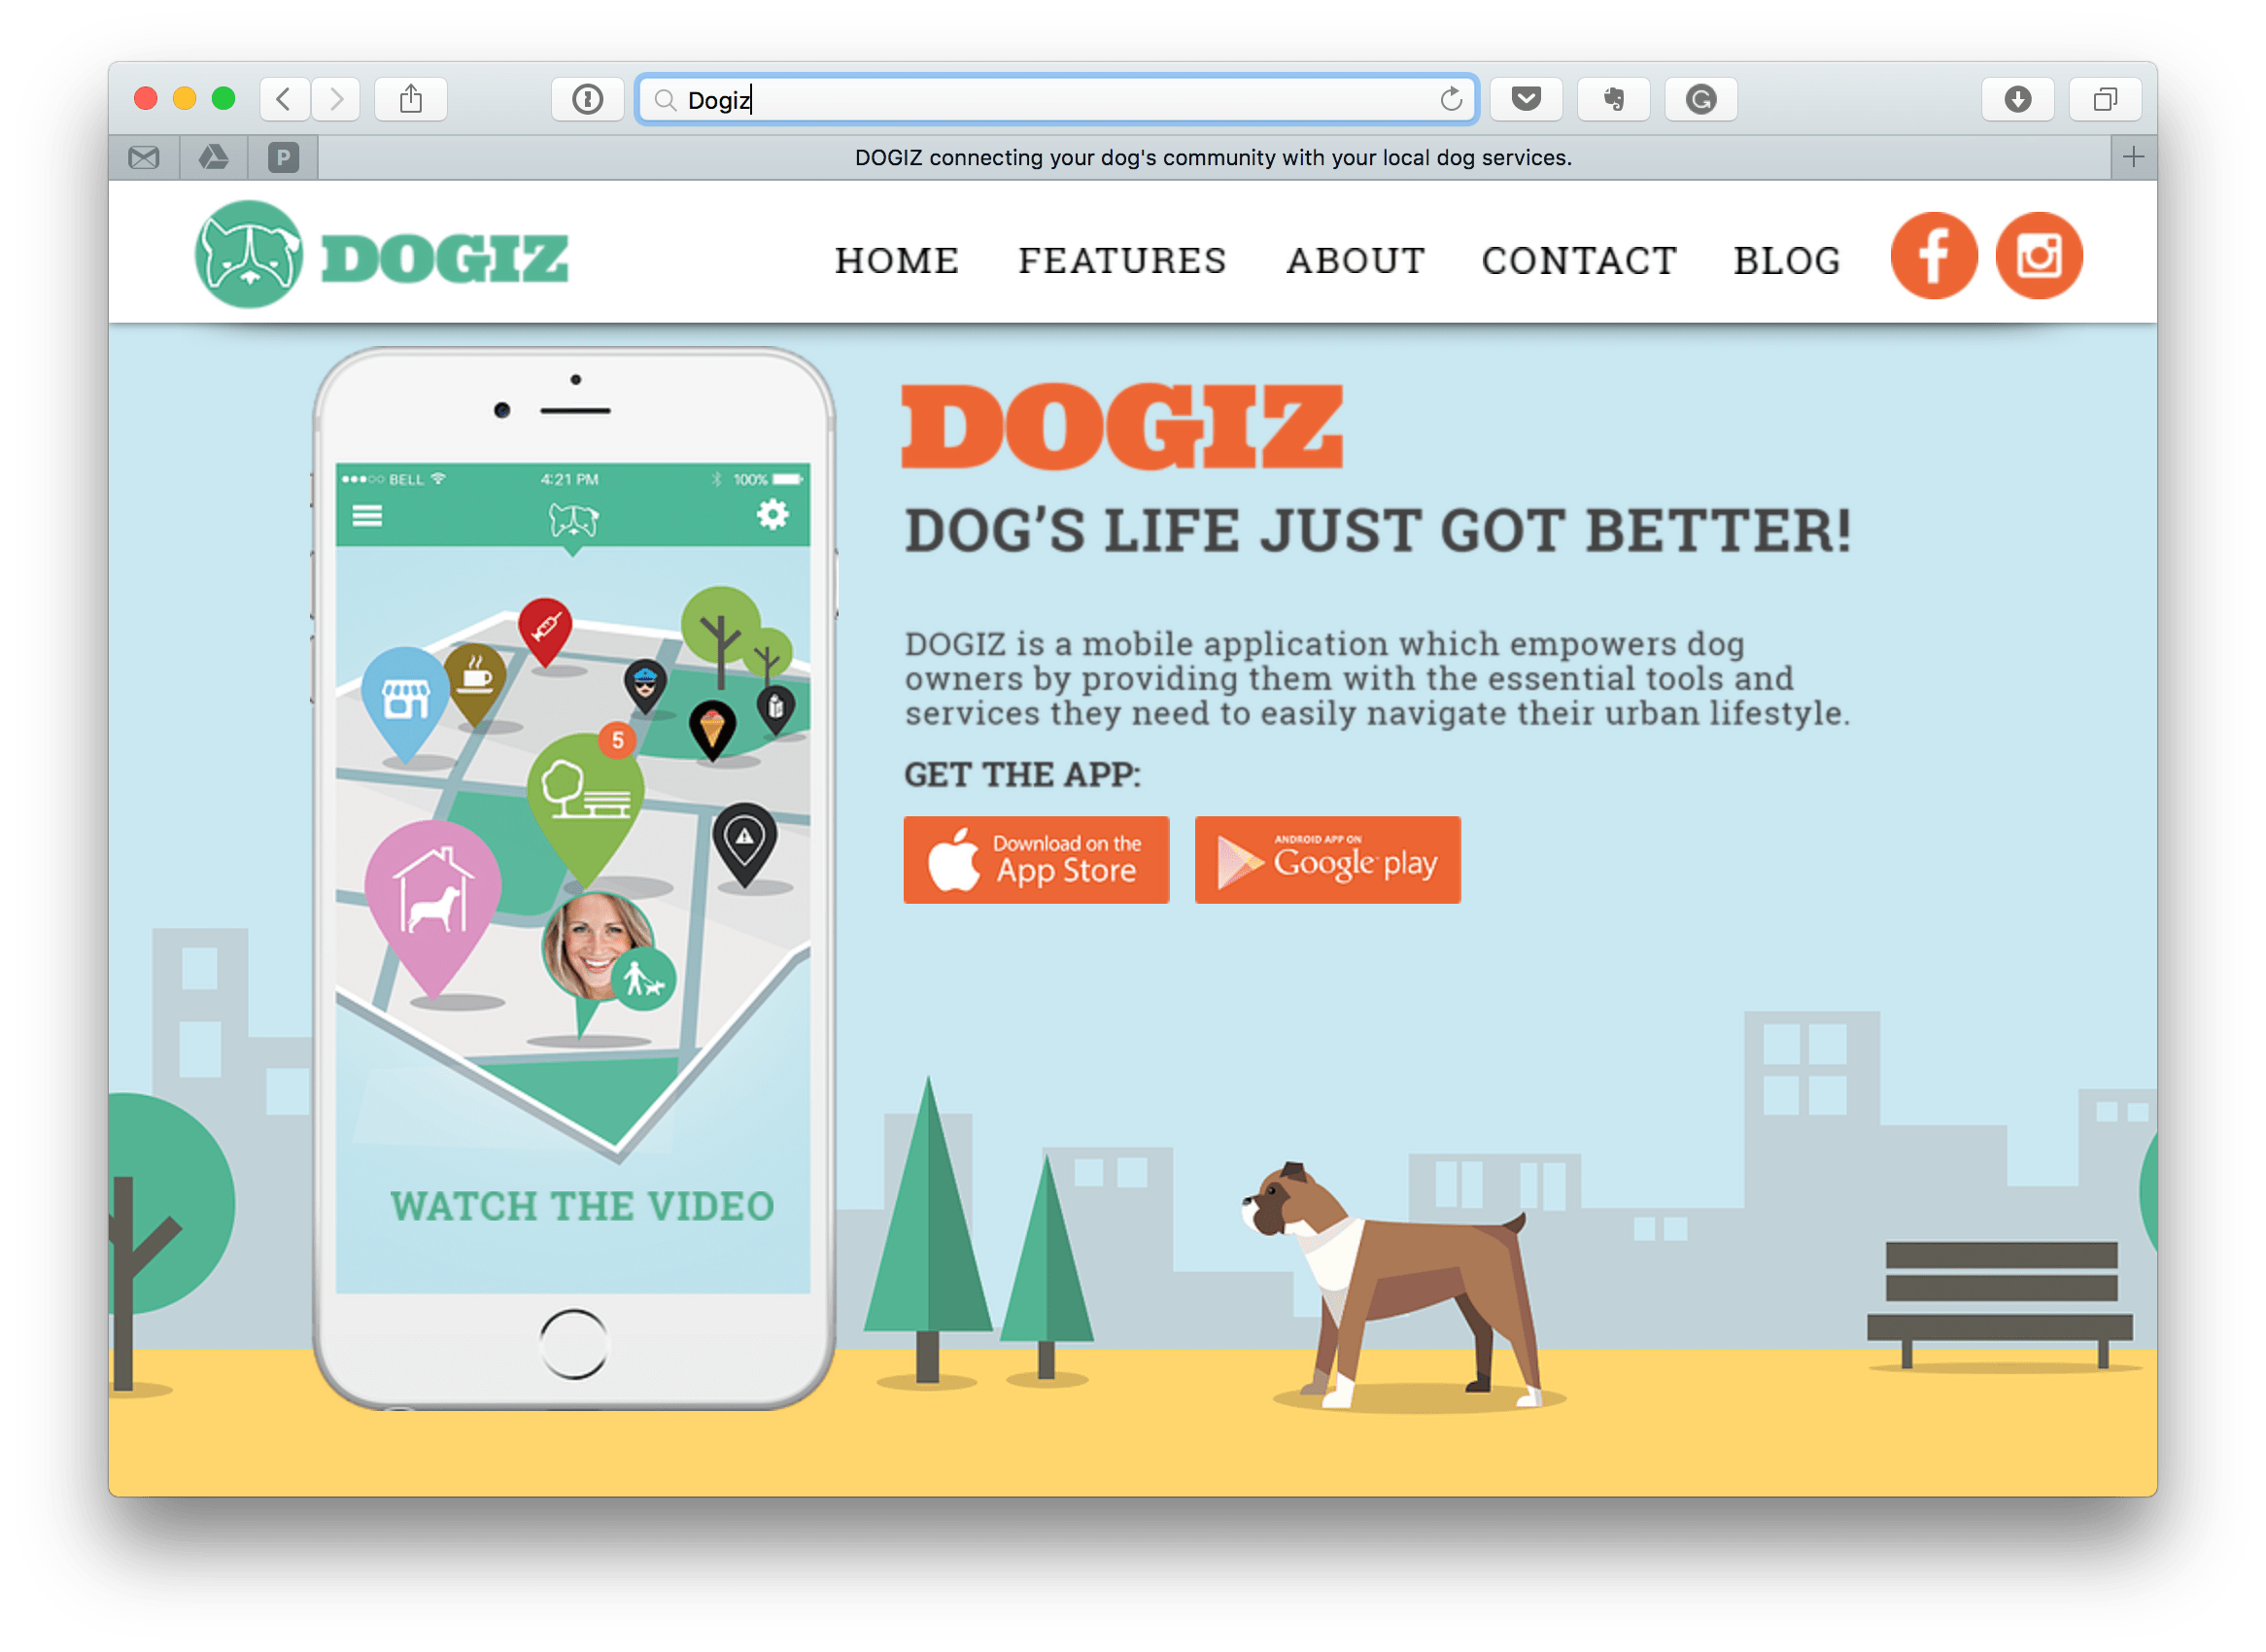The width and height of the screenshot is (2266, 1652).
Task: Add a new tab with plus button
Action: (2132, 157)
